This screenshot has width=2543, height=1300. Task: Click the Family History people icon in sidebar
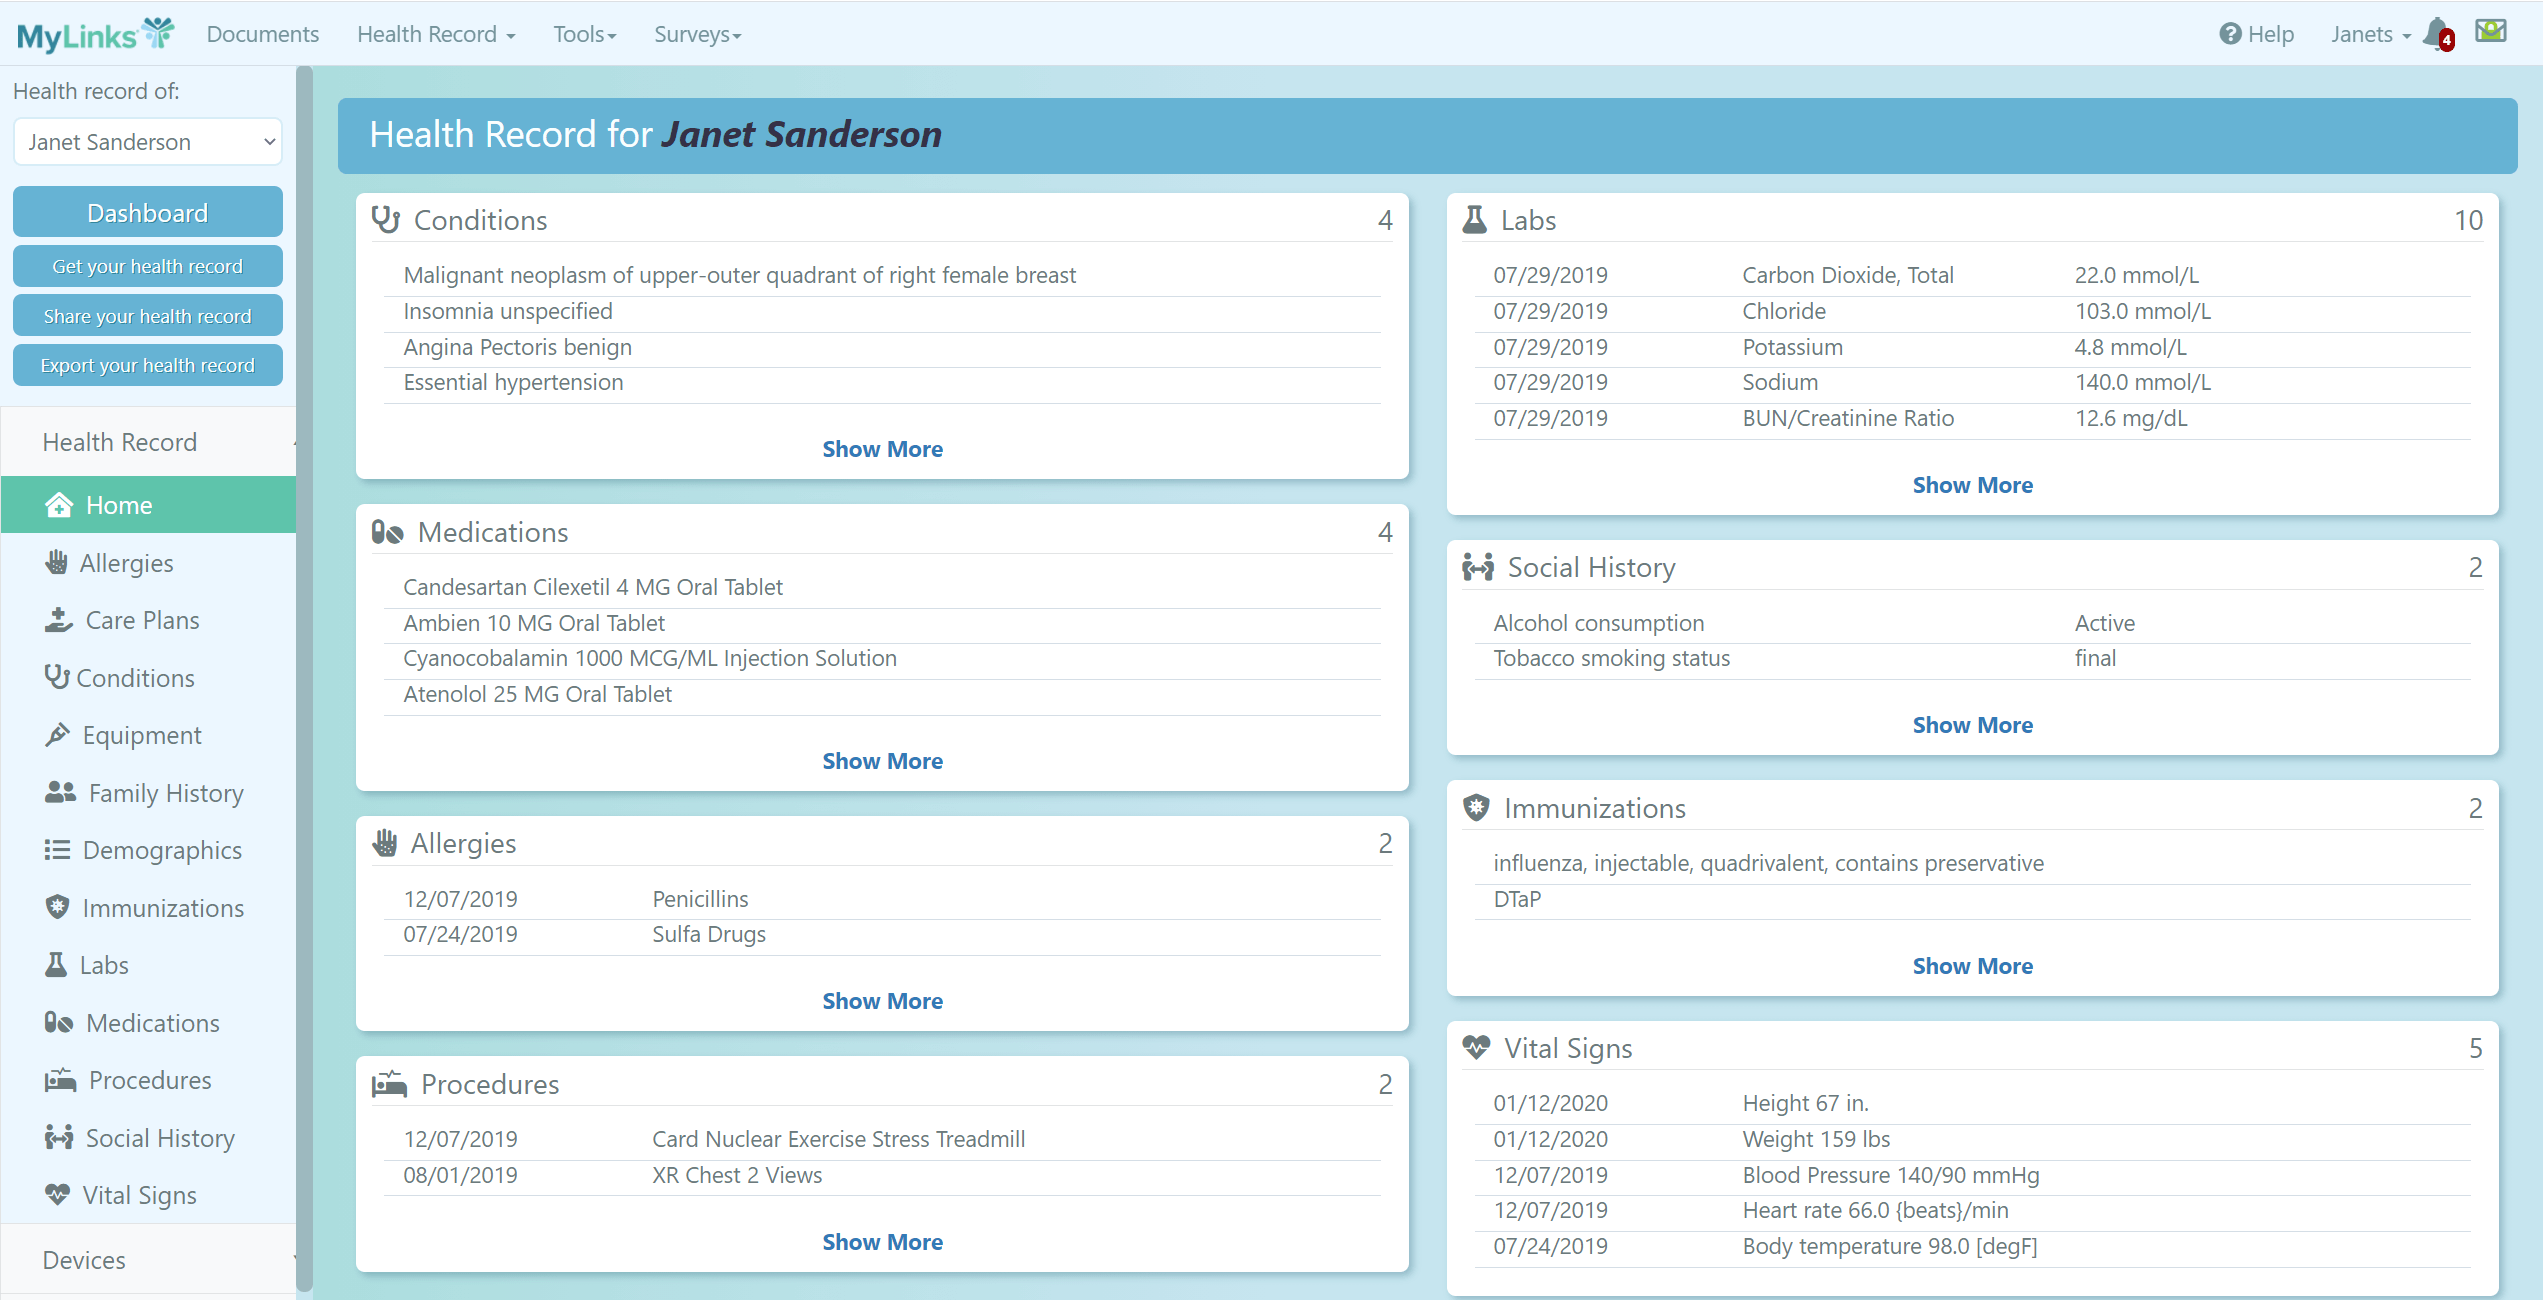point(60,792)
